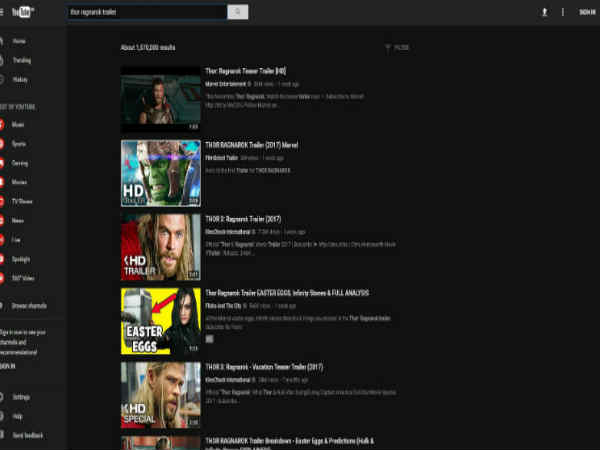Open the Marvel Entertainment channel link
This screenshot has height=450, width=600.
click(x=225, y=84)
